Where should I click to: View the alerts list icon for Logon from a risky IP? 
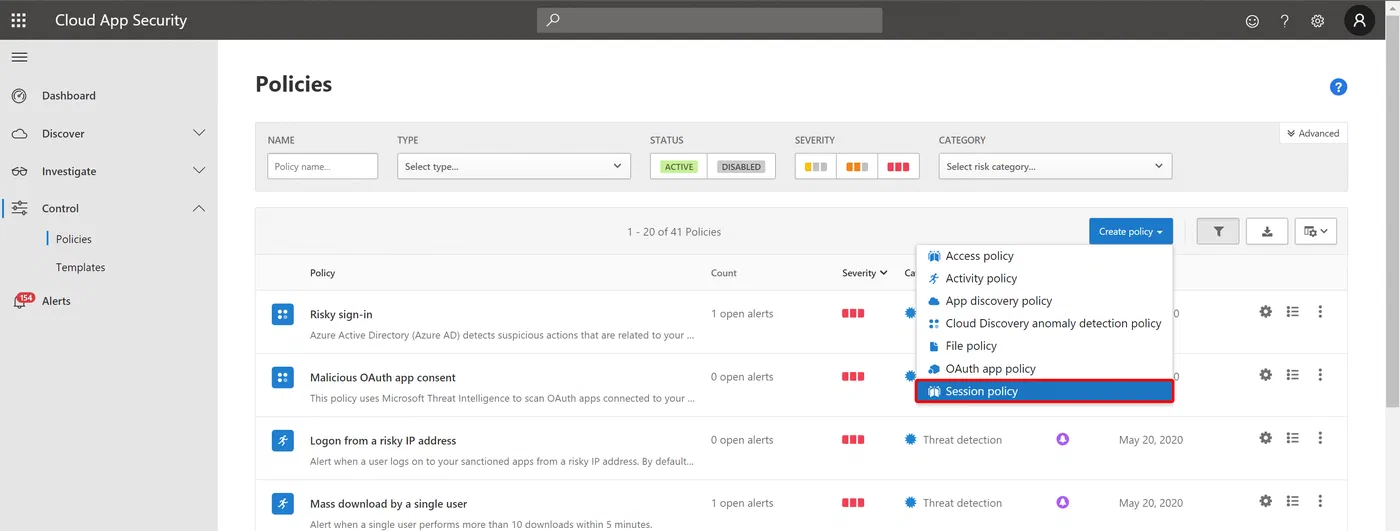pos(1293,438)
